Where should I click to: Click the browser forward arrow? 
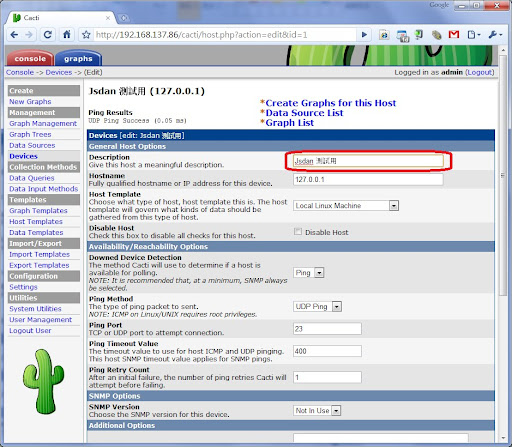(x=29, y=35)
